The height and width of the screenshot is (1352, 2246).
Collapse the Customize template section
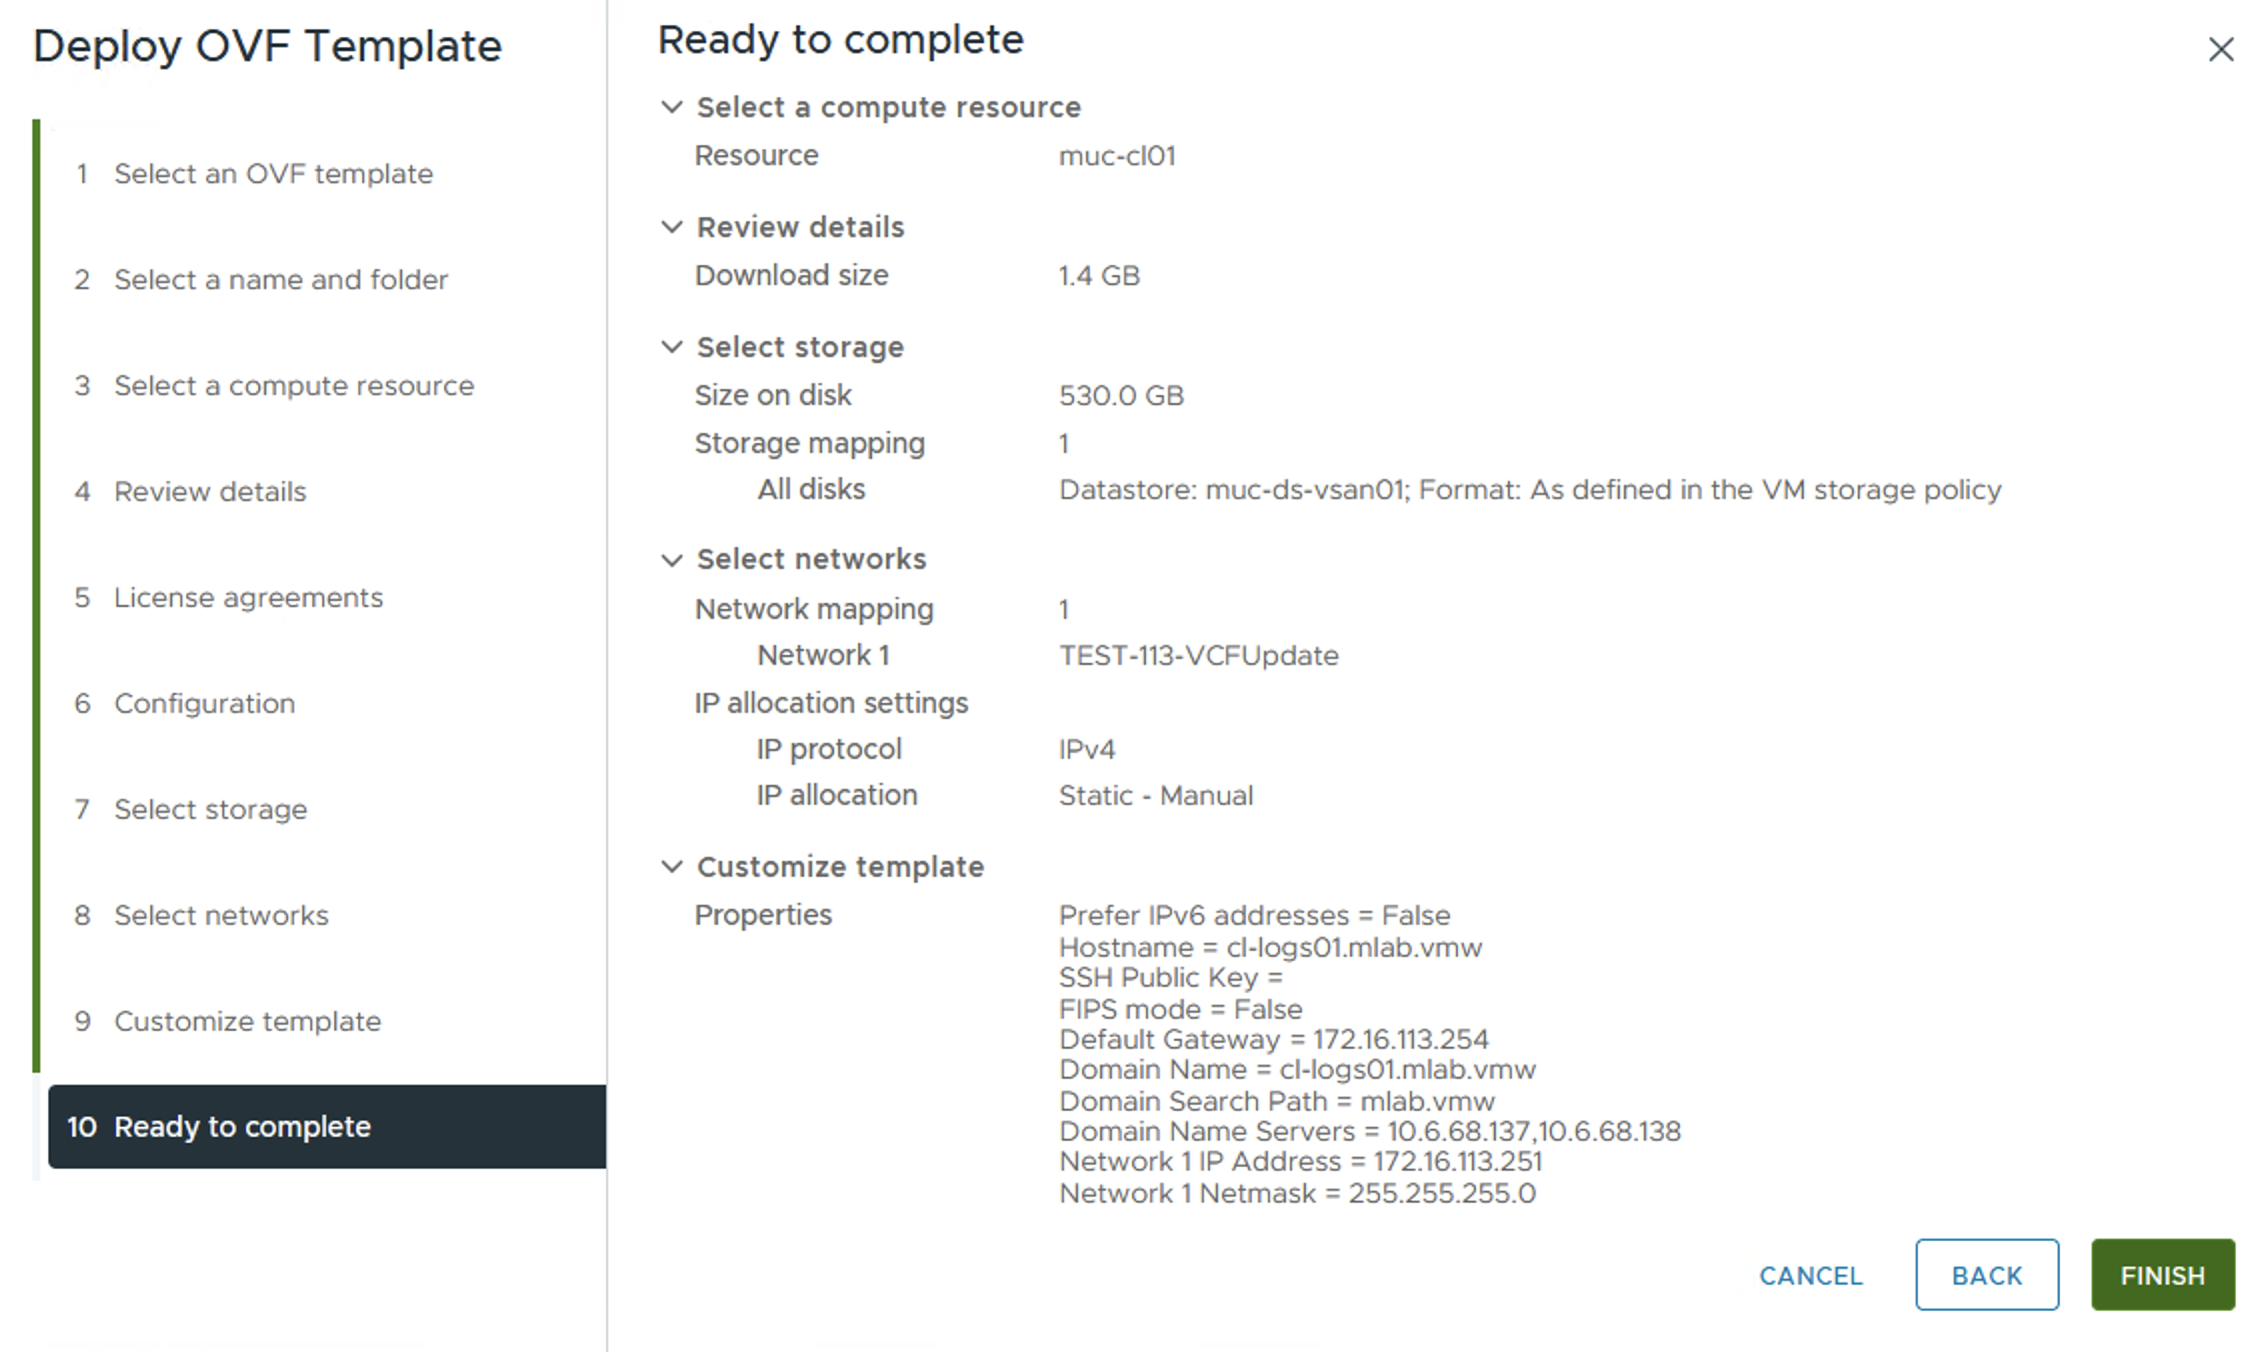672,867
